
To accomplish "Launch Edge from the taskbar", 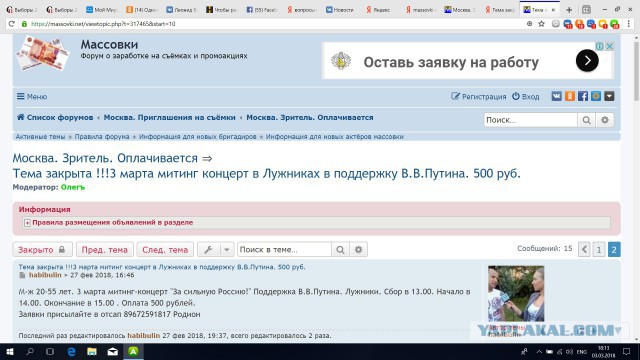I will coord(71,351).
